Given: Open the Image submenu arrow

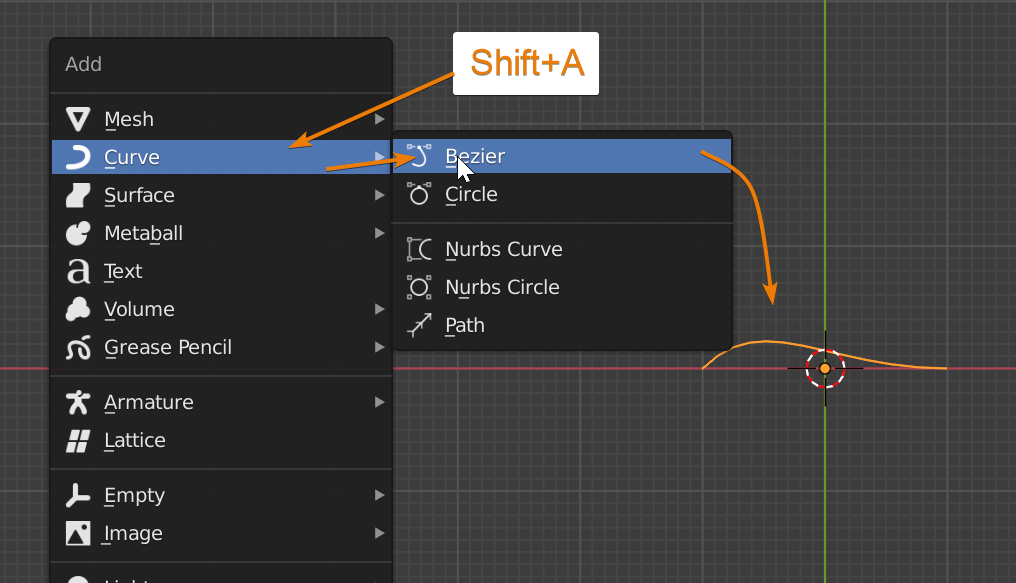Looking at the screenshot, I should click(379, 534).
